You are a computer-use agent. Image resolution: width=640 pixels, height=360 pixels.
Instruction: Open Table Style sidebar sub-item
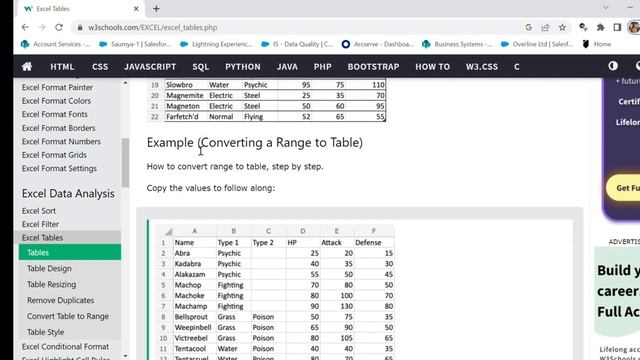click(45, 332)
